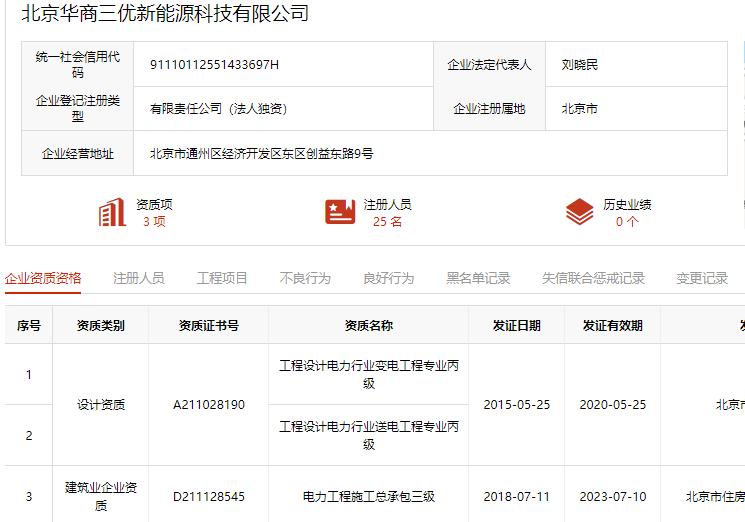This screenshot has width=745, height=522.
Task: Click row number 2 in qualifications table
Action: 29,435
